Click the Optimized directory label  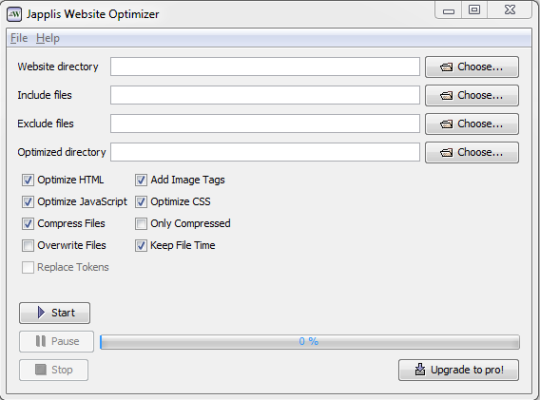pos(62,152)
